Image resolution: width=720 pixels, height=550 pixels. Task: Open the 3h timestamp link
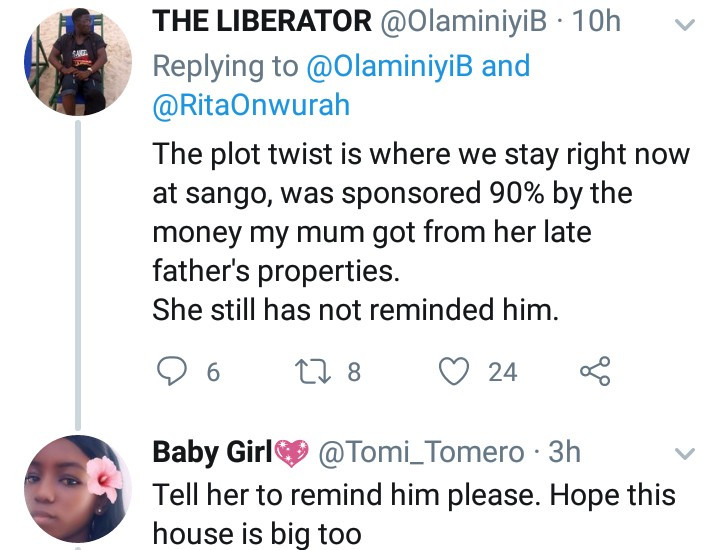(565, 452)
